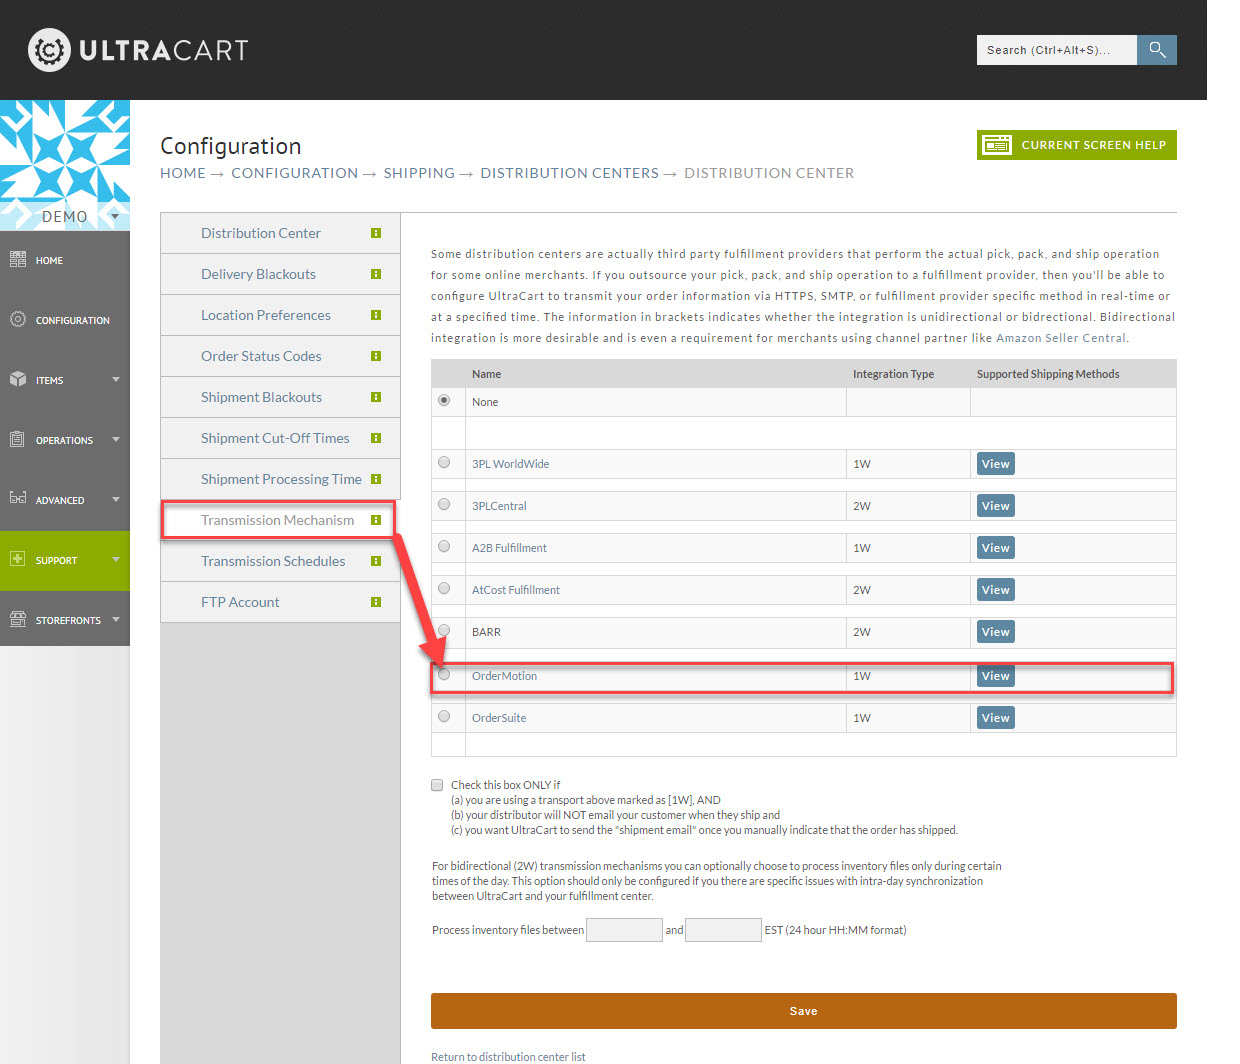Click the DISTRIBUTION CENTERS breadcrumb link
1240x1064 pixels.
[569, 173]
